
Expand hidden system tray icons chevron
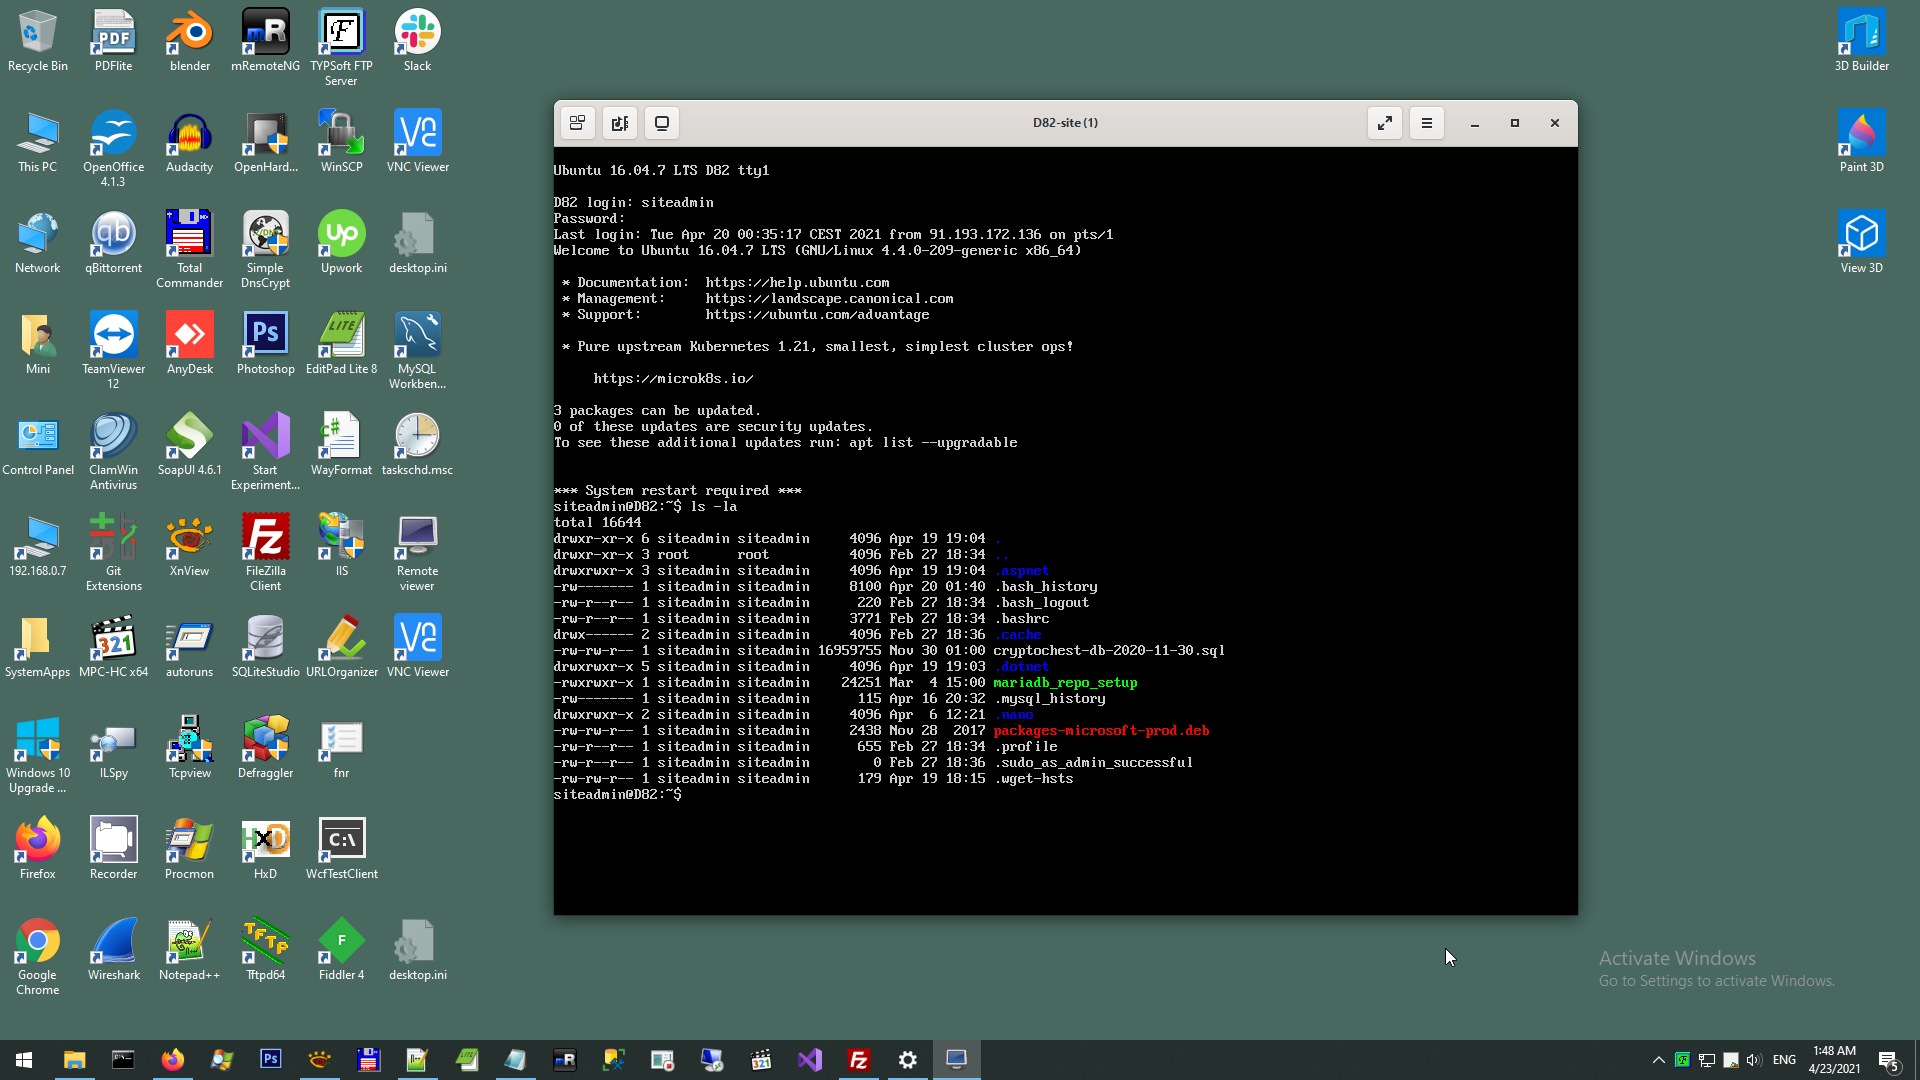coord(1658,1060)
